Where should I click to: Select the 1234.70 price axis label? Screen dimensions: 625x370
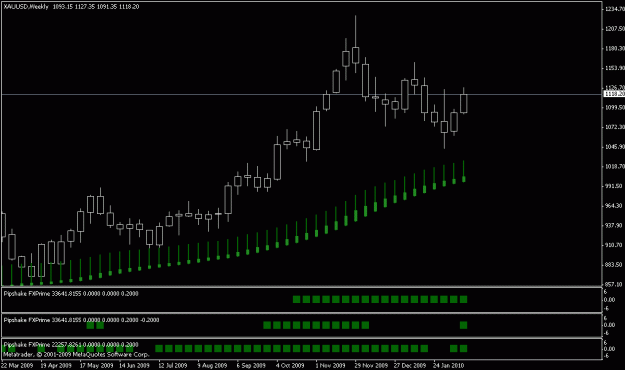tap(615, 9)
